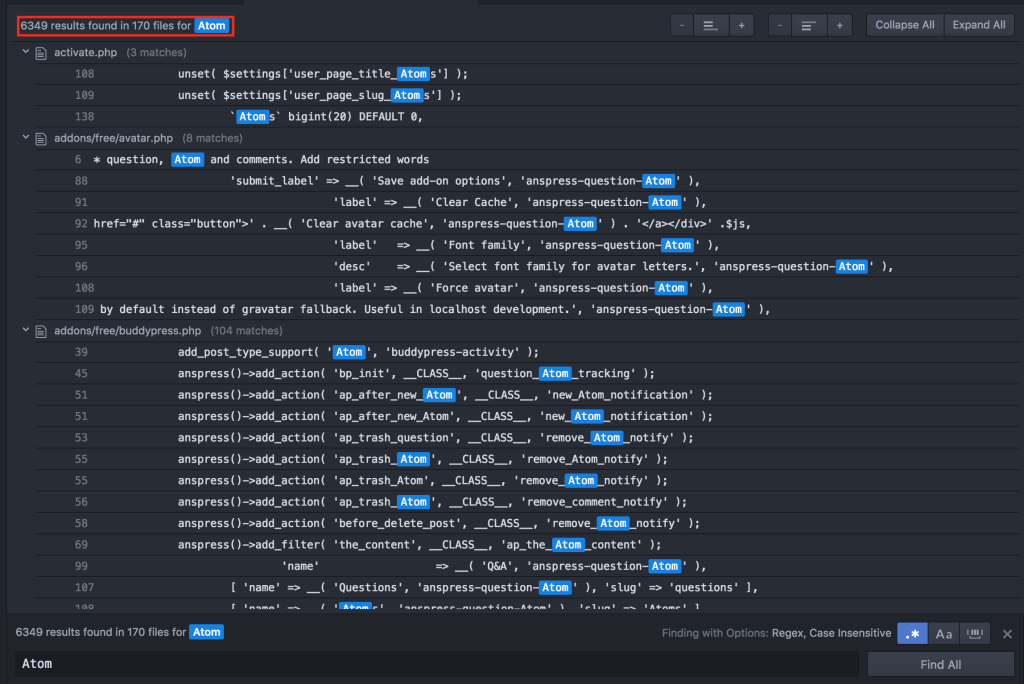The image size is (1024, 684).
Task: Open line 91 'Clear Cache' result
Action: coord(527,203)
